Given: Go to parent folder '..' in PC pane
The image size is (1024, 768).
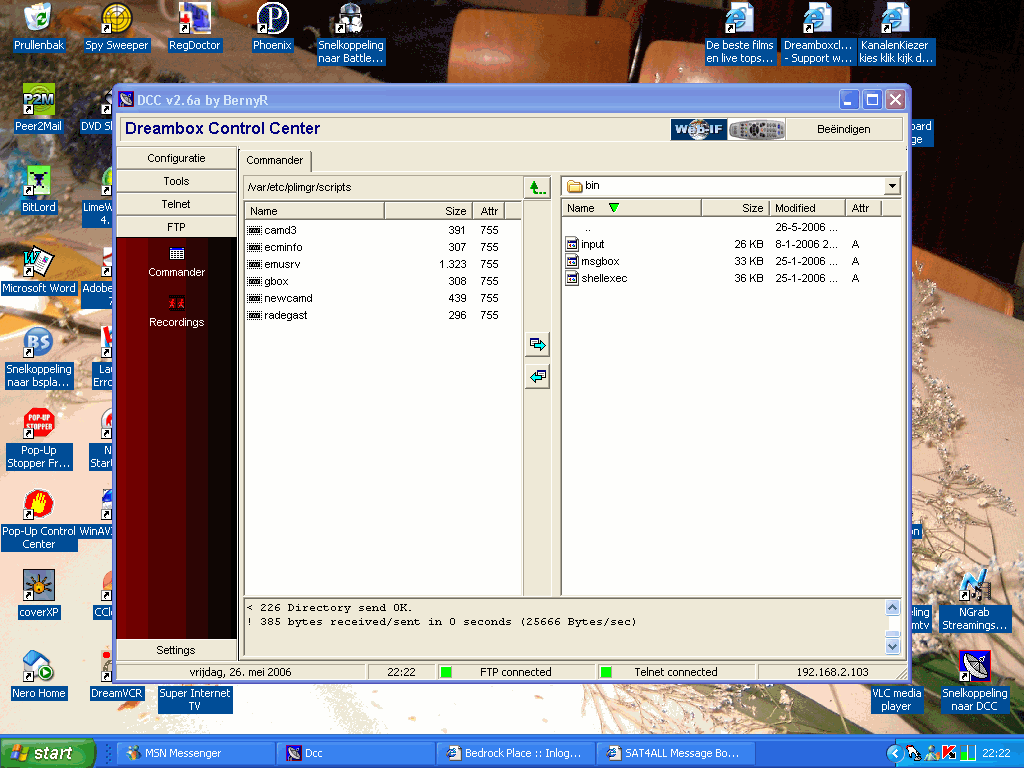Looking at the screenshot, I should (588, 227).
